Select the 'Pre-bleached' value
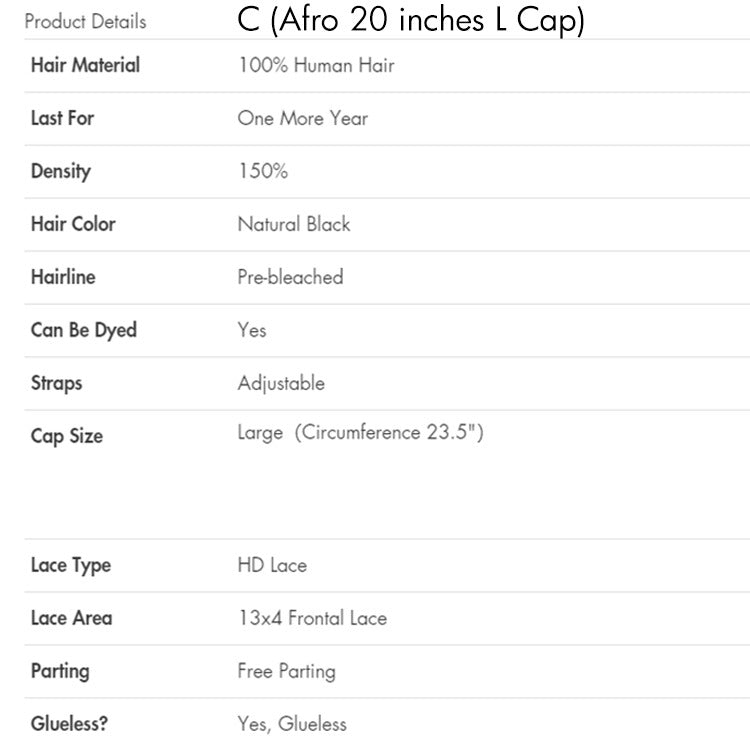The width and height of the screenshot is (750, 750). (x=290, y=277)
